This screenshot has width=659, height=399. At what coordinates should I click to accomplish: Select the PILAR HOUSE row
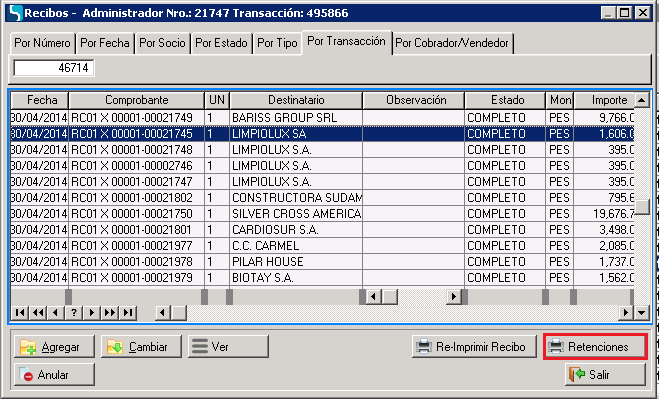click(x=322, y=262)
